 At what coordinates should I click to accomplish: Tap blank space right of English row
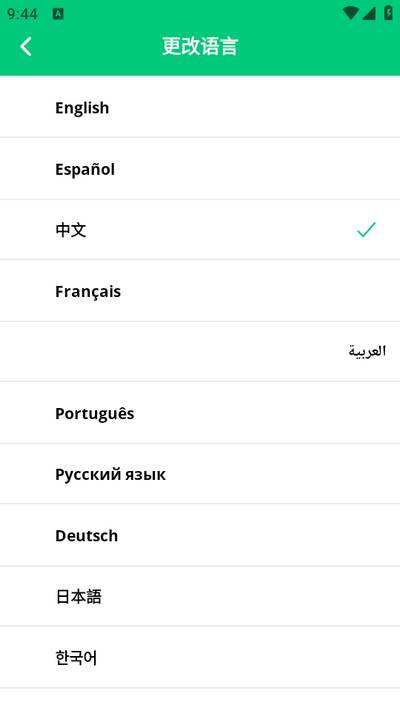(x=254, y=107)
